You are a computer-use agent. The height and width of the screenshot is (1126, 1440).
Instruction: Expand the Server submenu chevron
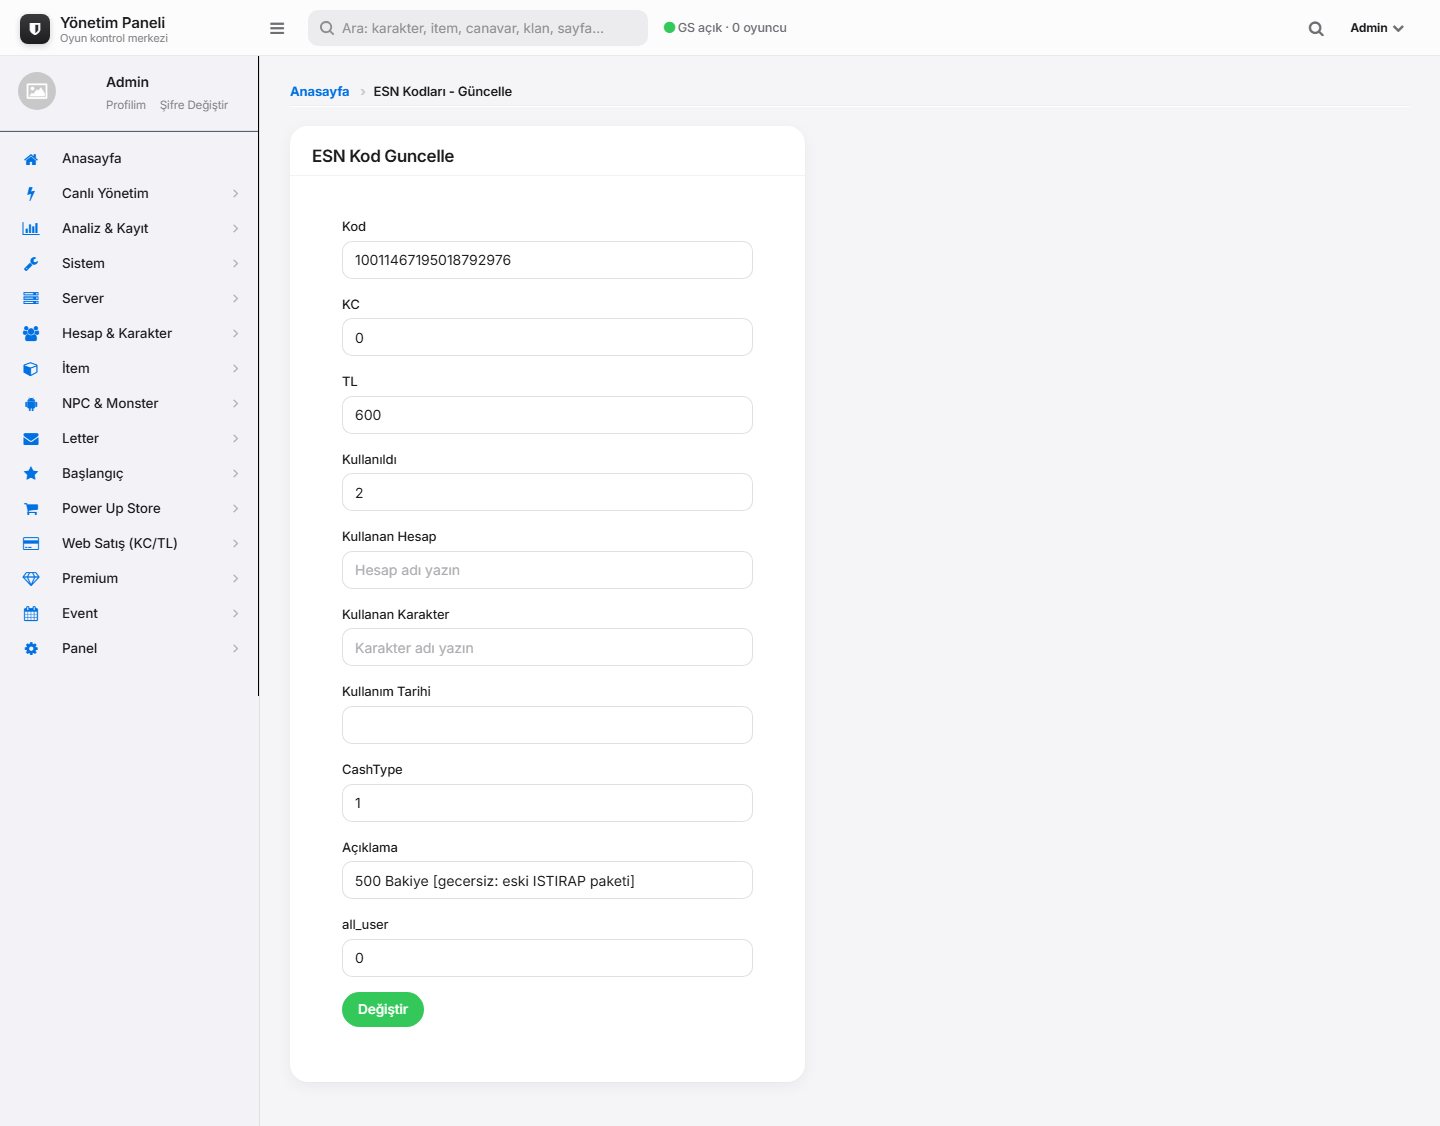pos(236,299)
